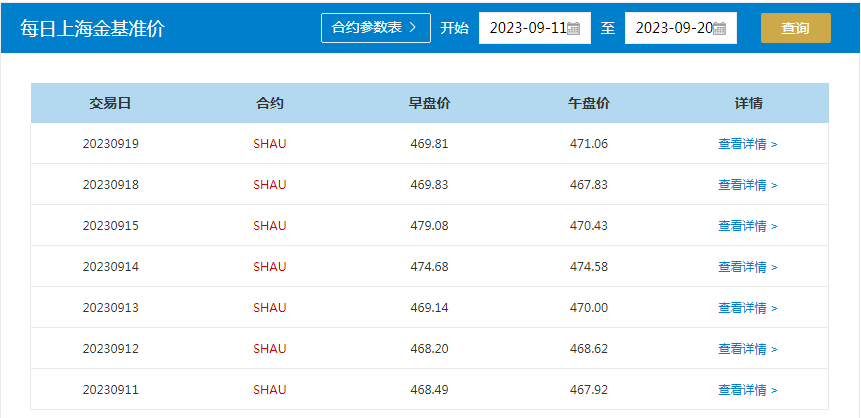861x418 pixels.
Task: View details of the 20230914 entry
Action: click(747, 267)
